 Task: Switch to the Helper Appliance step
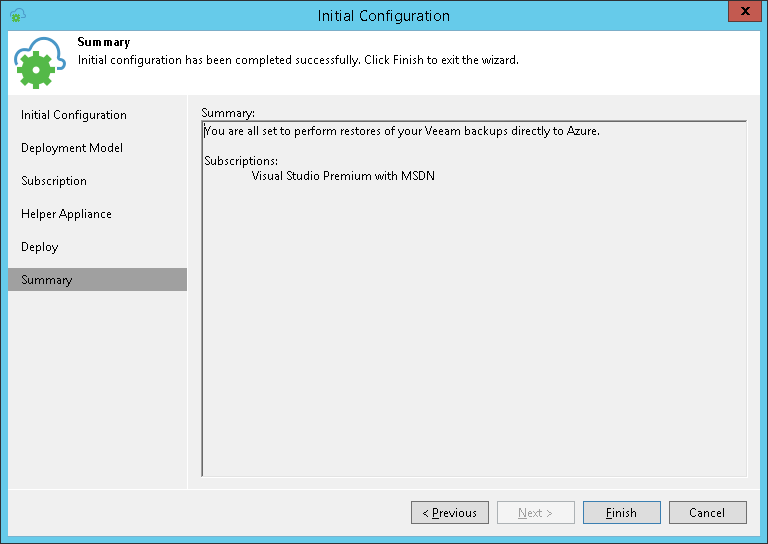[66, 214]
